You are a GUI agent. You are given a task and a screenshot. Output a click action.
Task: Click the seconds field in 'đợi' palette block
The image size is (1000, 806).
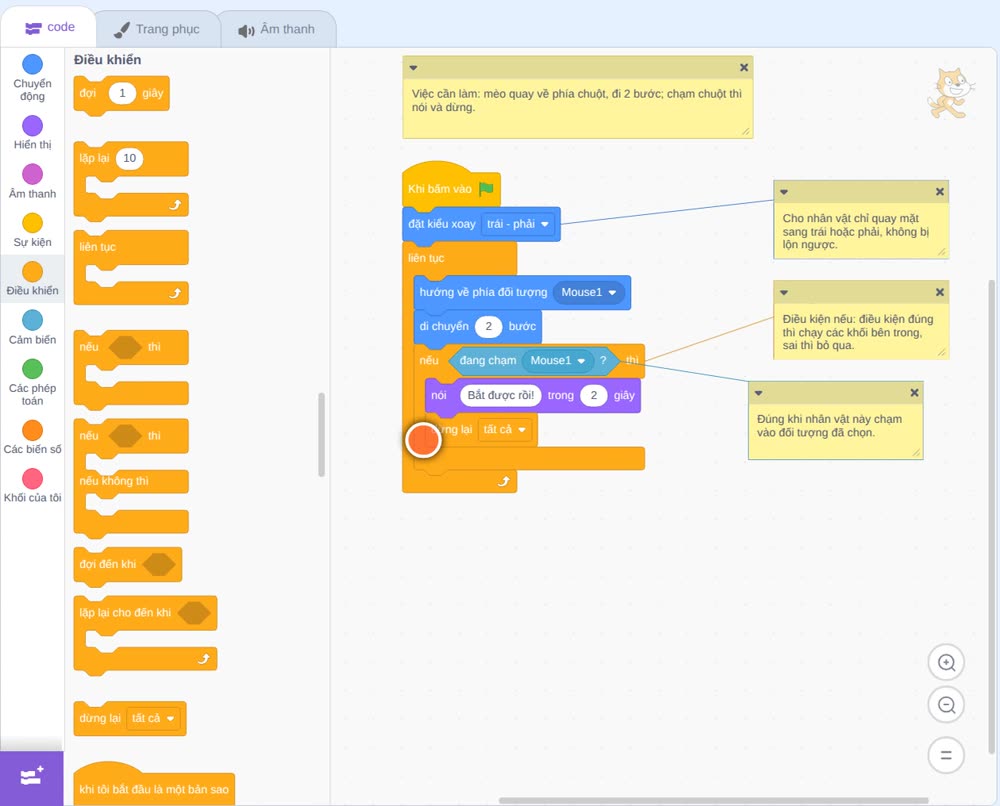click(122, 93)
